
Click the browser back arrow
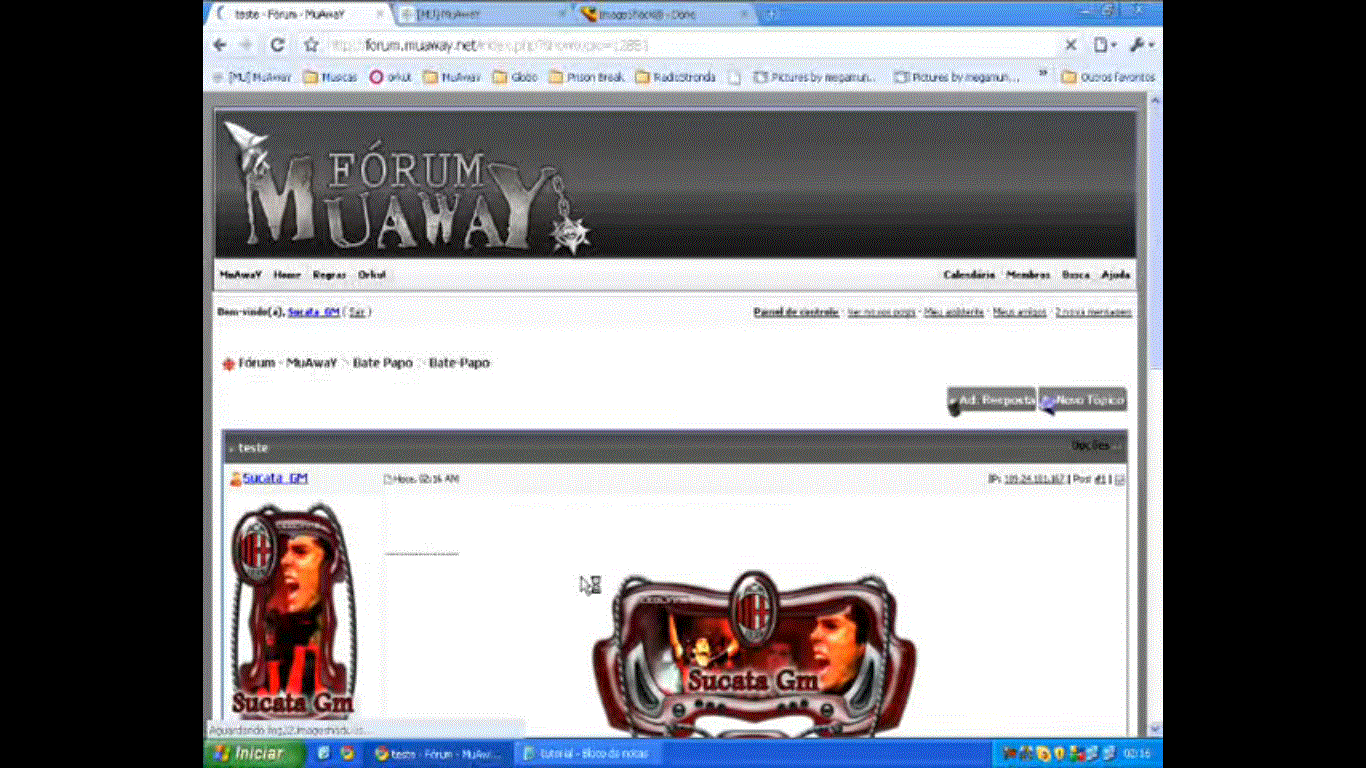[221, 45]
